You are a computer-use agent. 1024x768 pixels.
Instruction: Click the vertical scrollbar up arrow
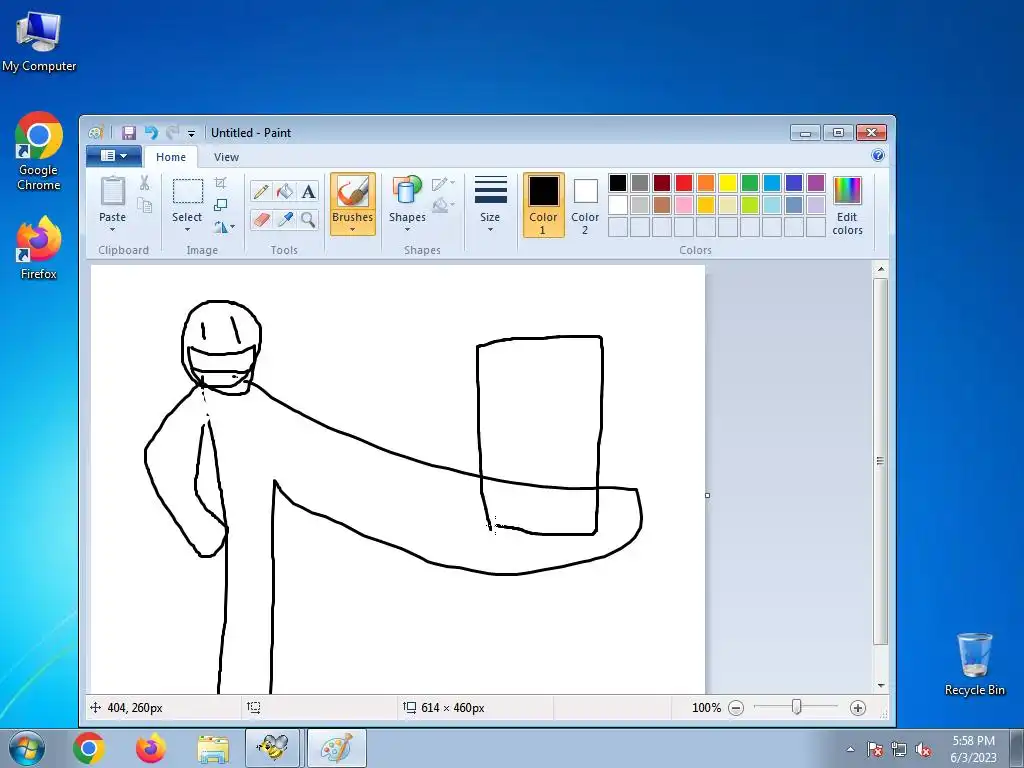(881, 269)
